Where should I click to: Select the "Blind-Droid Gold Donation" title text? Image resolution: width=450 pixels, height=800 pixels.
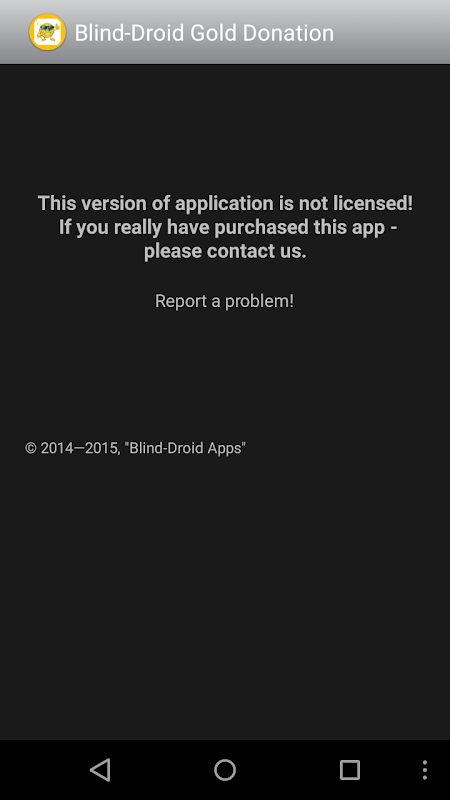click(x=204, y=33)
